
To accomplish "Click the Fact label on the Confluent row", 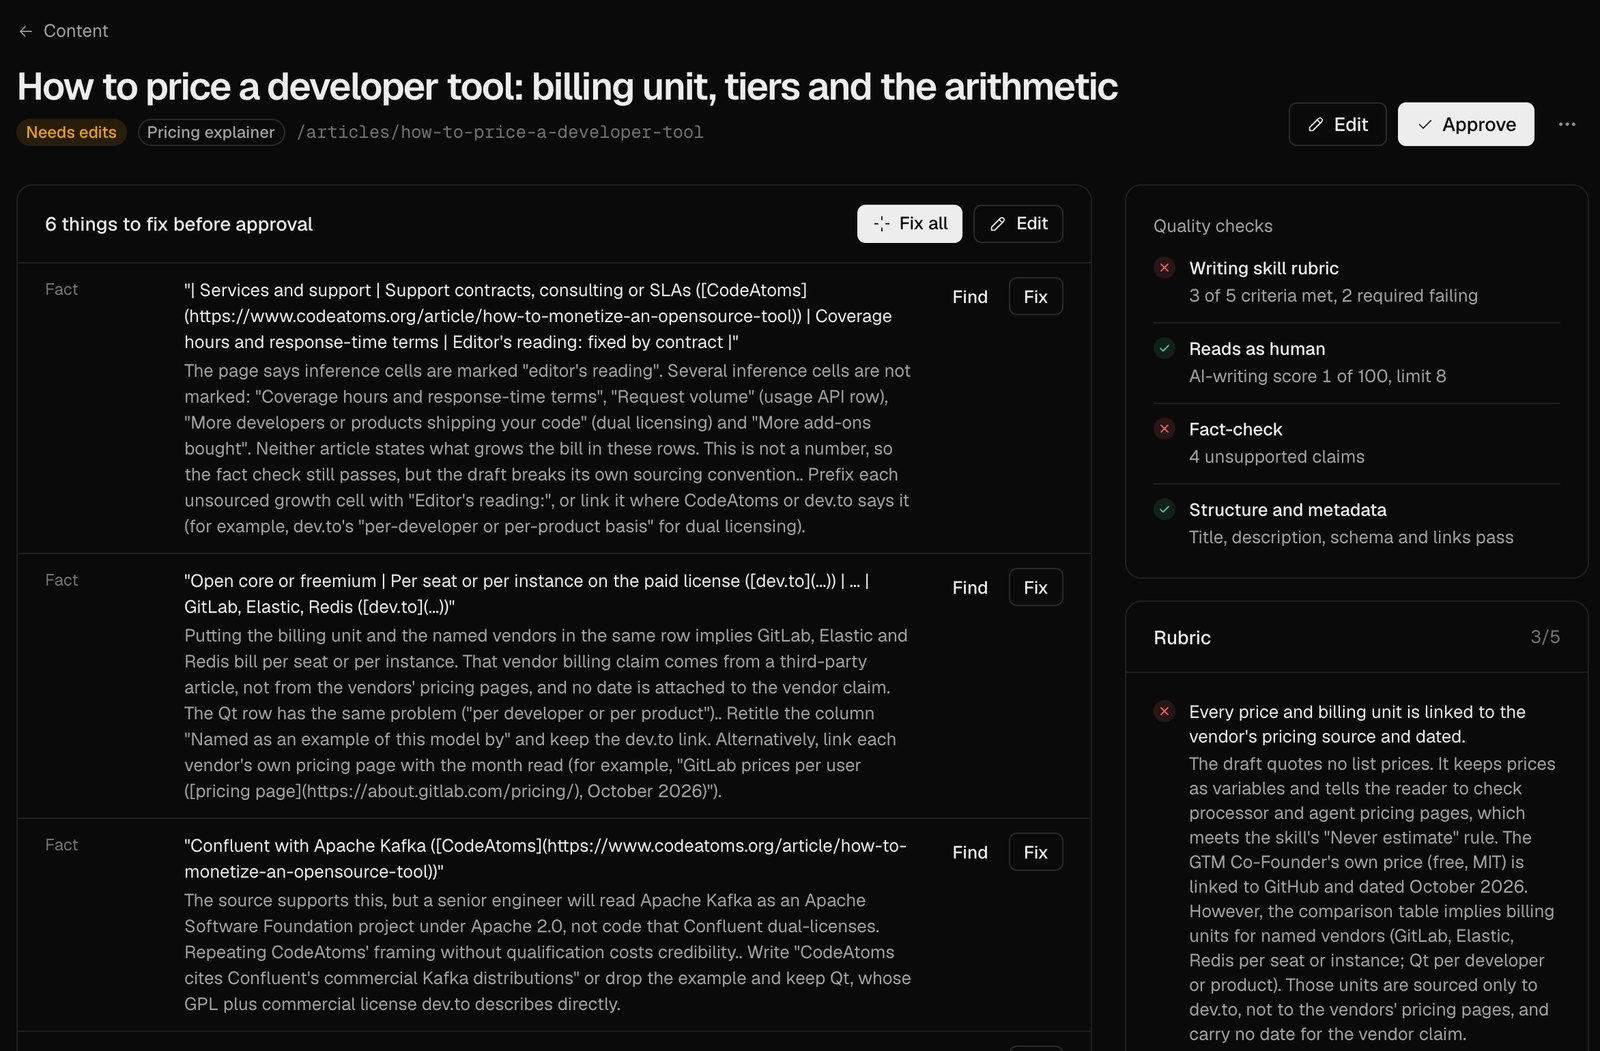I will pyautogui.click(x=61, y=845).
